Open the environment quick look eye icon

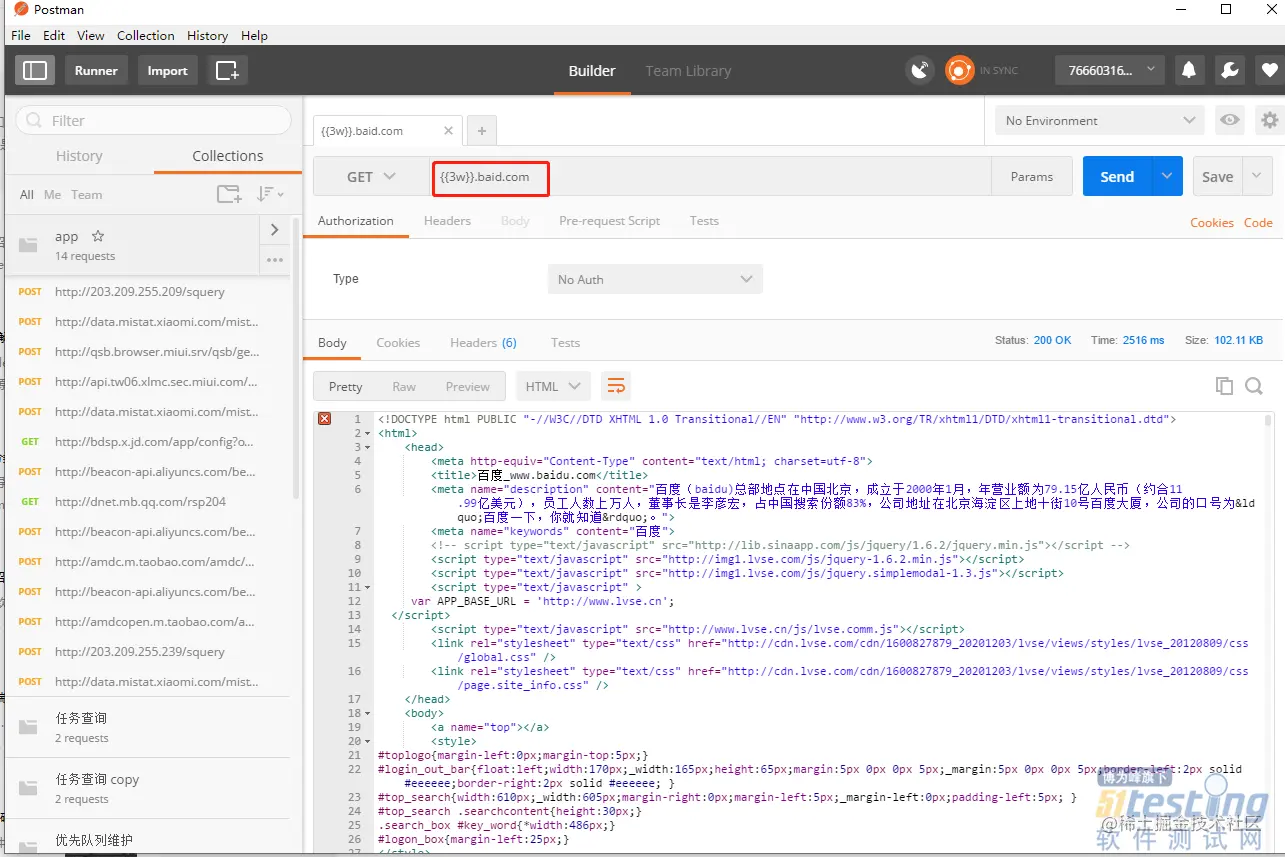pos(1230,120)
